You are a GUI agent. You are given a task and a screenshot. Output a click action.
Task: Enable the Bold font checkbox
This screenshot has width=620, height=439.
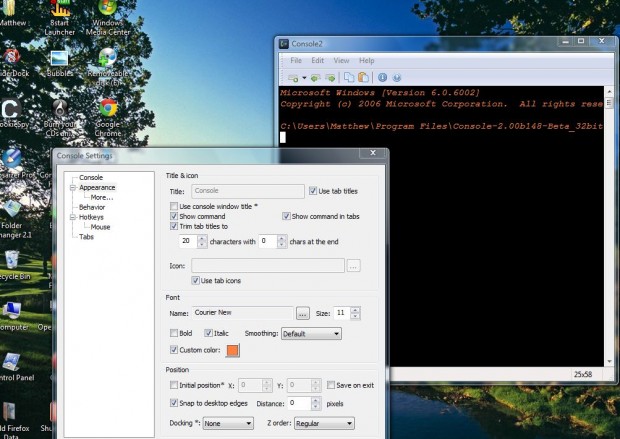[x=174, y=333]
